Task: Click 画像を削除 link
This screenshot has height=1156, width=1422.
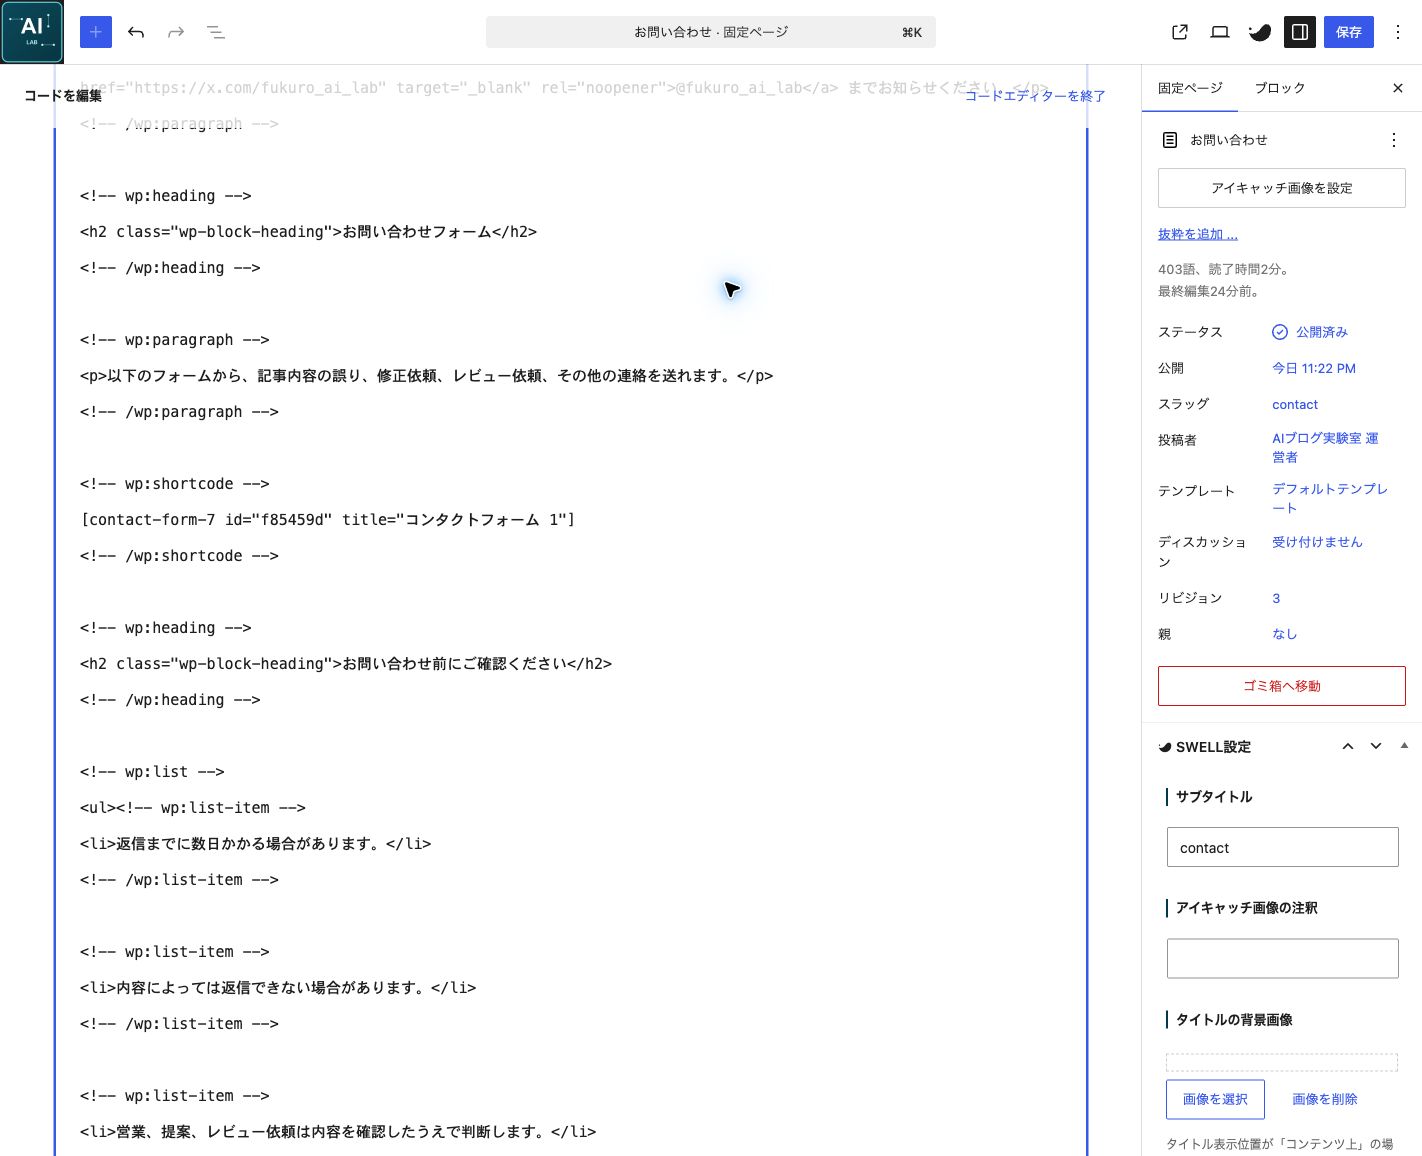Action: point(1325,1099)
